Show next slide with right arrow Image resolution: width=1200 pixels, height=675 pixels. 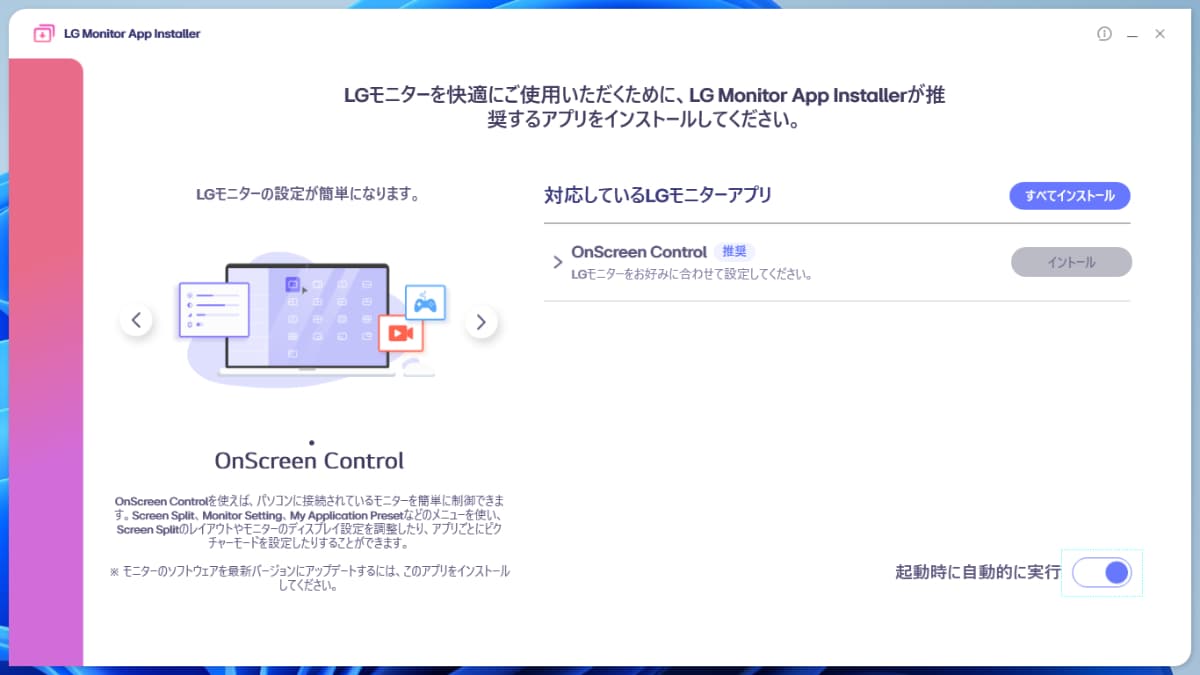pyautogui.click(x=481, y=321)
